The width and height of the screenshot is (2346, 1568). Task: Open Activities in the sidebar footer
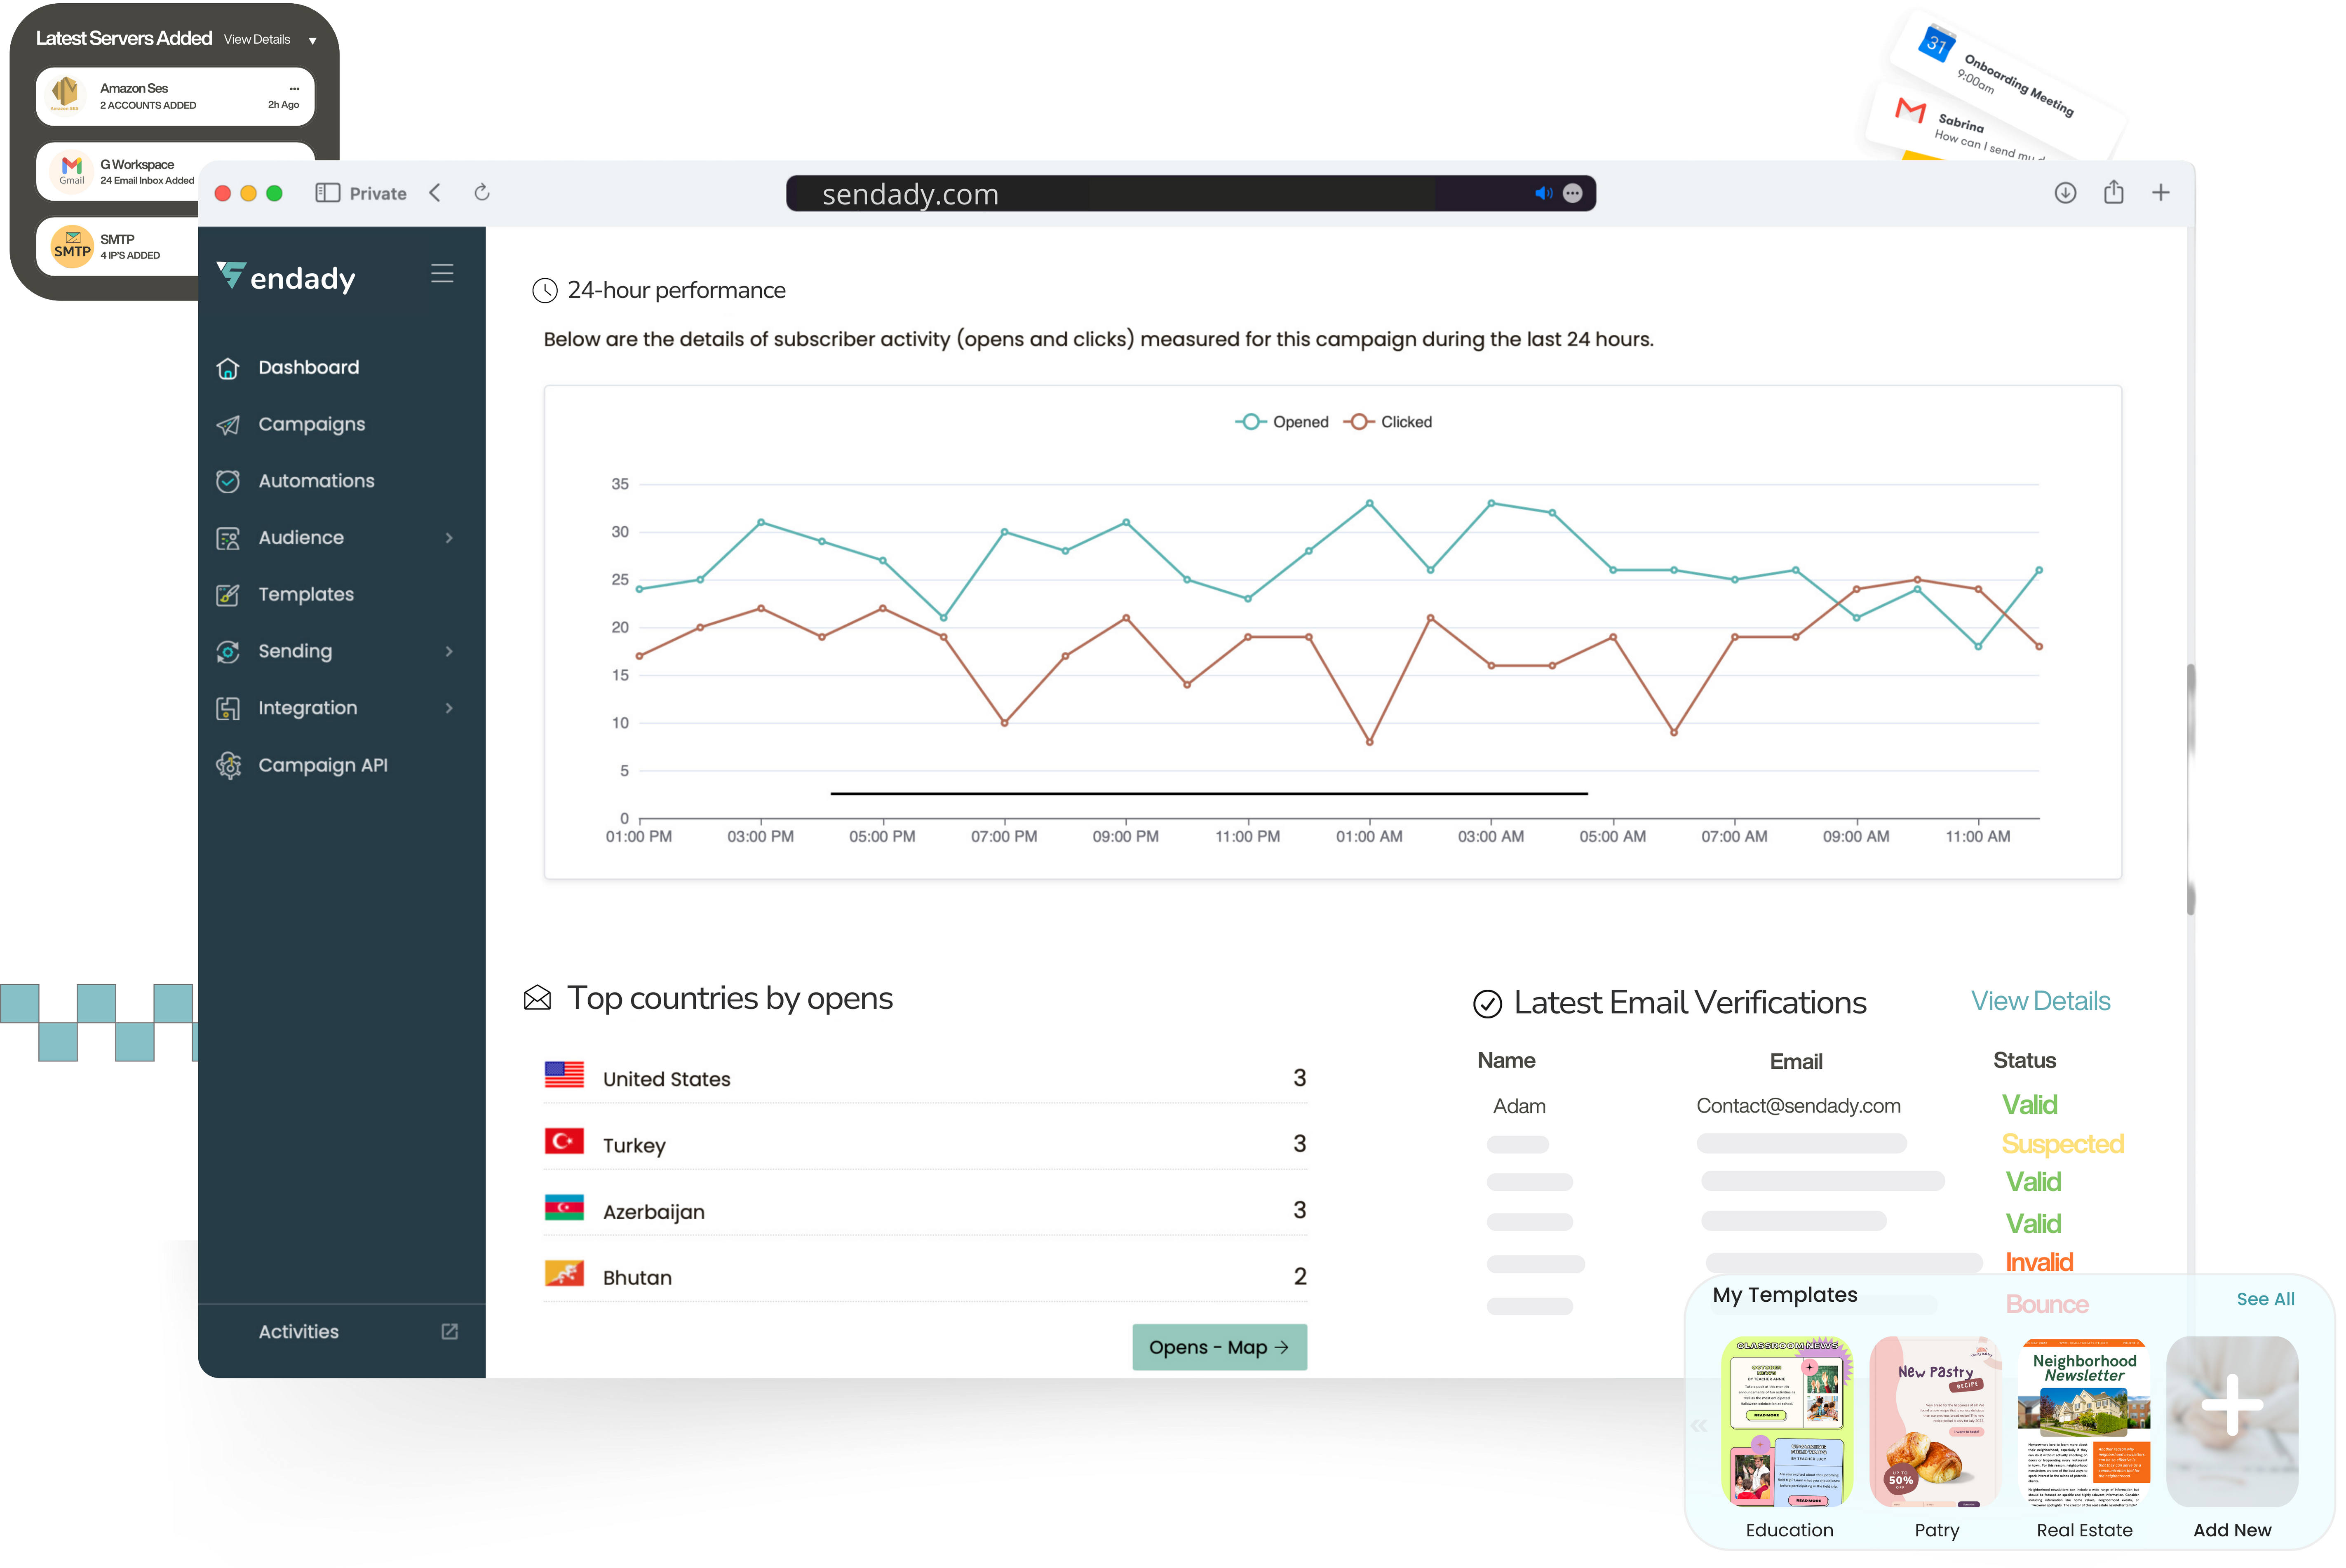pyautogui.click(x=299, y=1331)
